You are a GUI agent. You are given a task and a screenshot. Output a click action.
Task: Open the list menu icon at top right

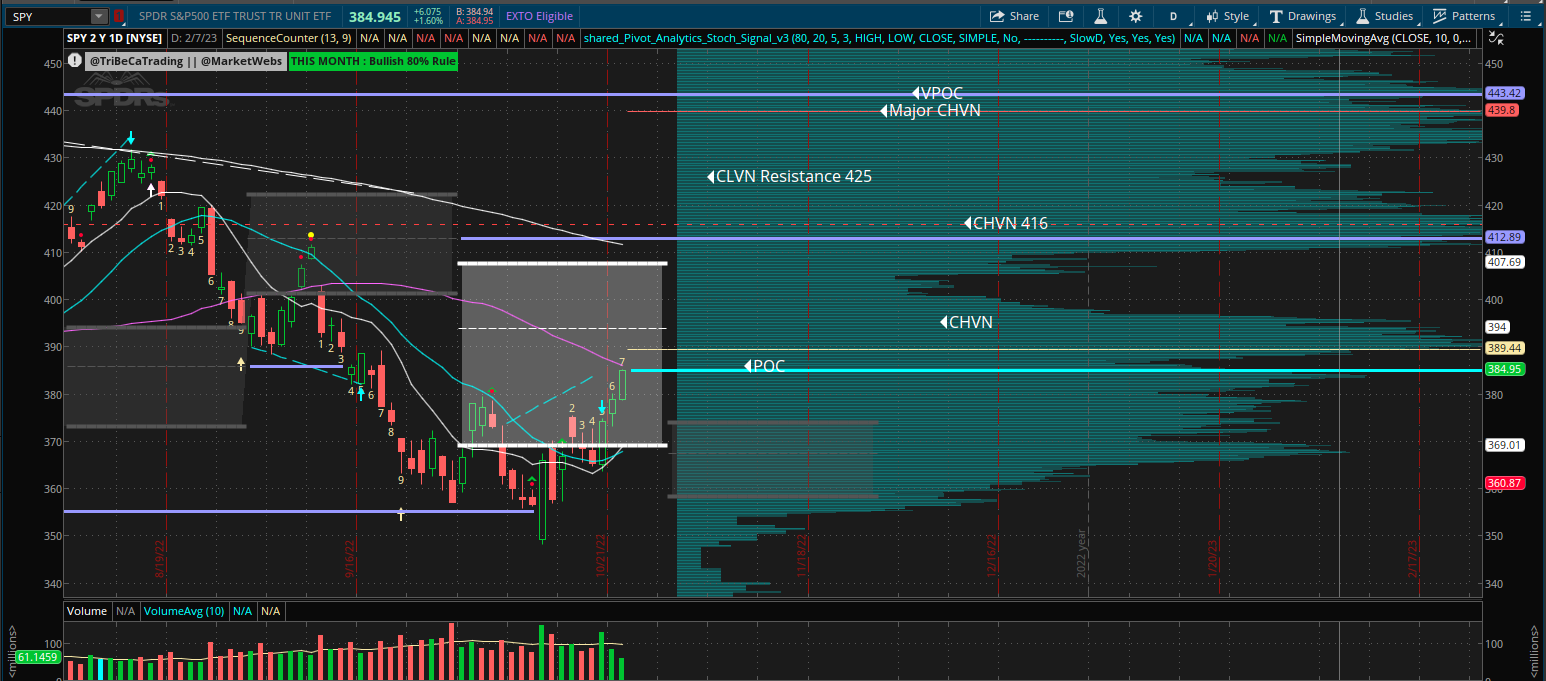point(1525,16)
